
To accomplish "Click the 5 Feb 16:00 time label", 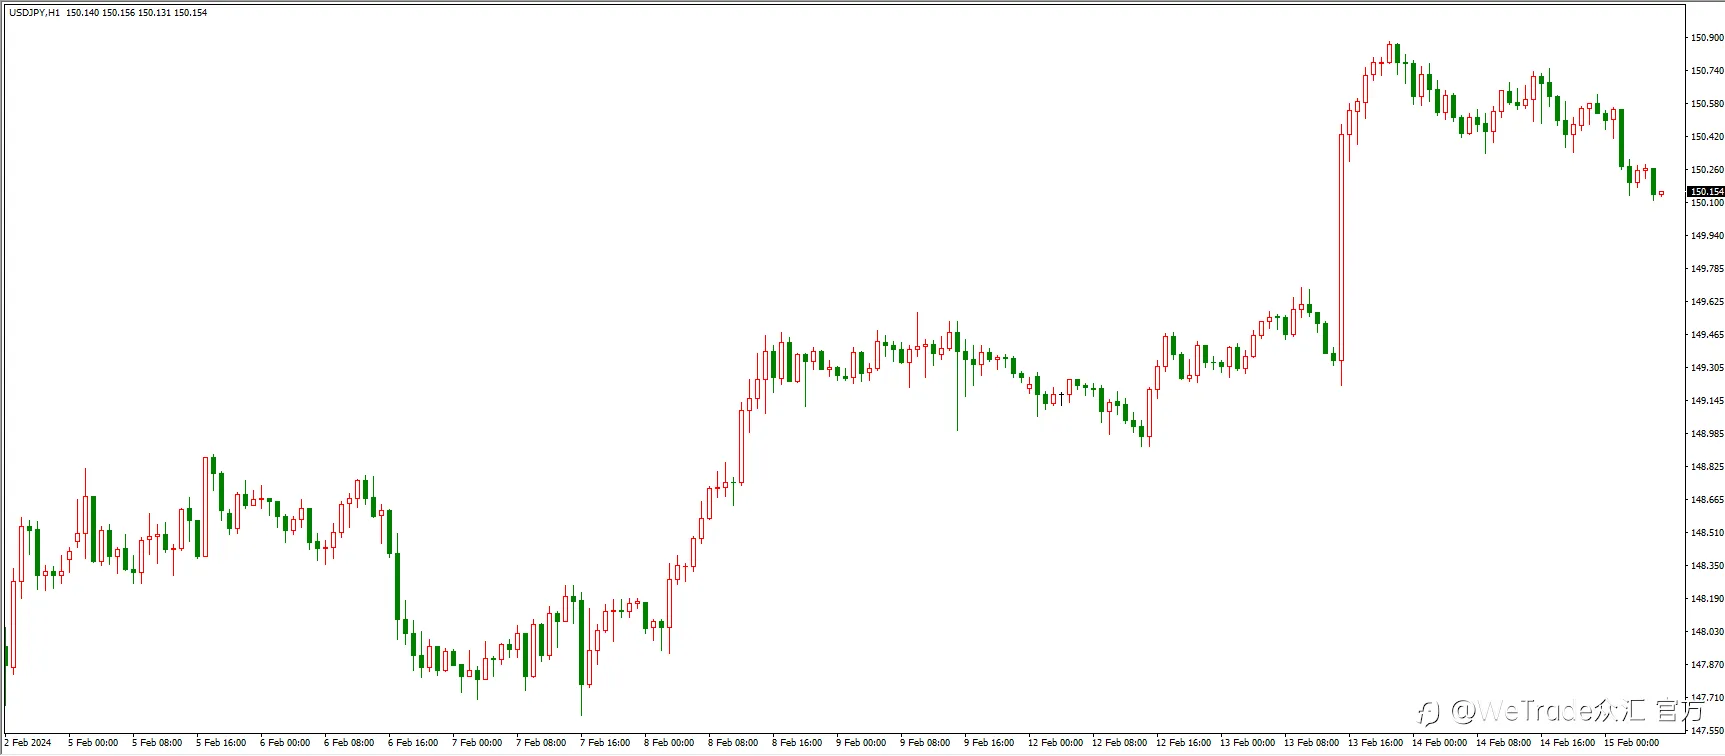I will (x=221, y=743).
